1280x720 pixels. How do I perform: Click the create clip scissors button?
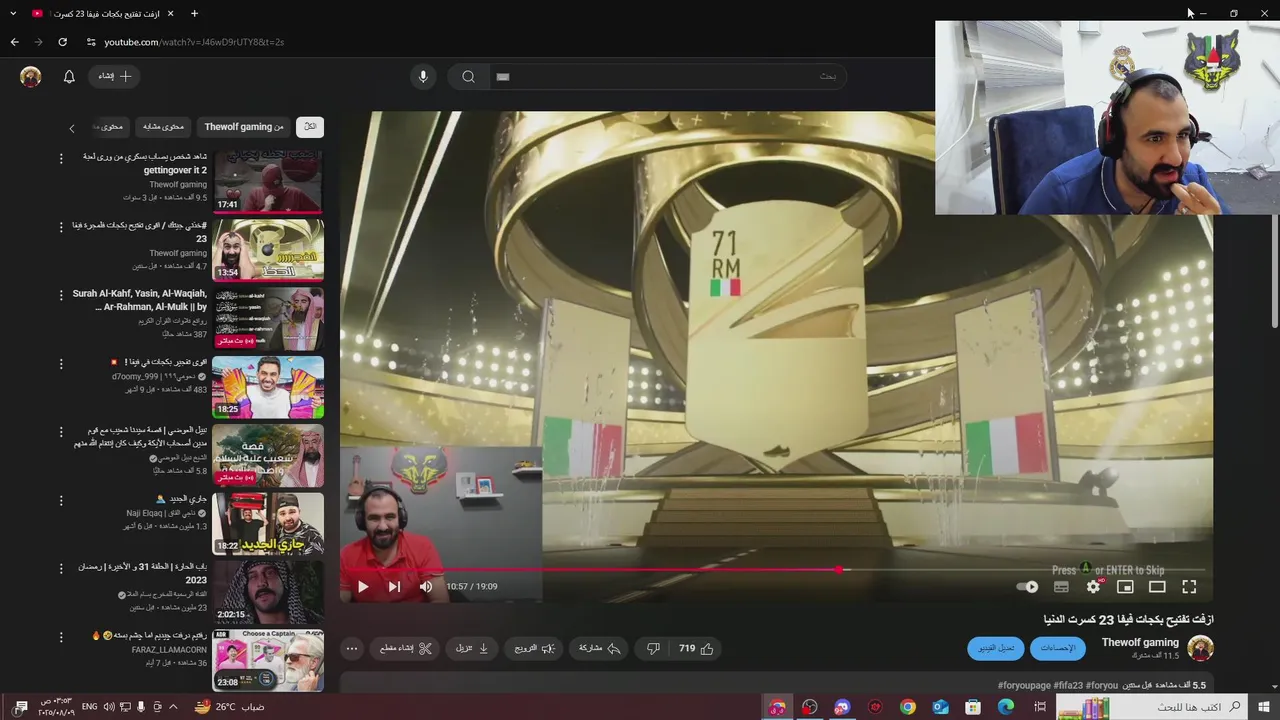pyautogui.click(x=406, y=648)
